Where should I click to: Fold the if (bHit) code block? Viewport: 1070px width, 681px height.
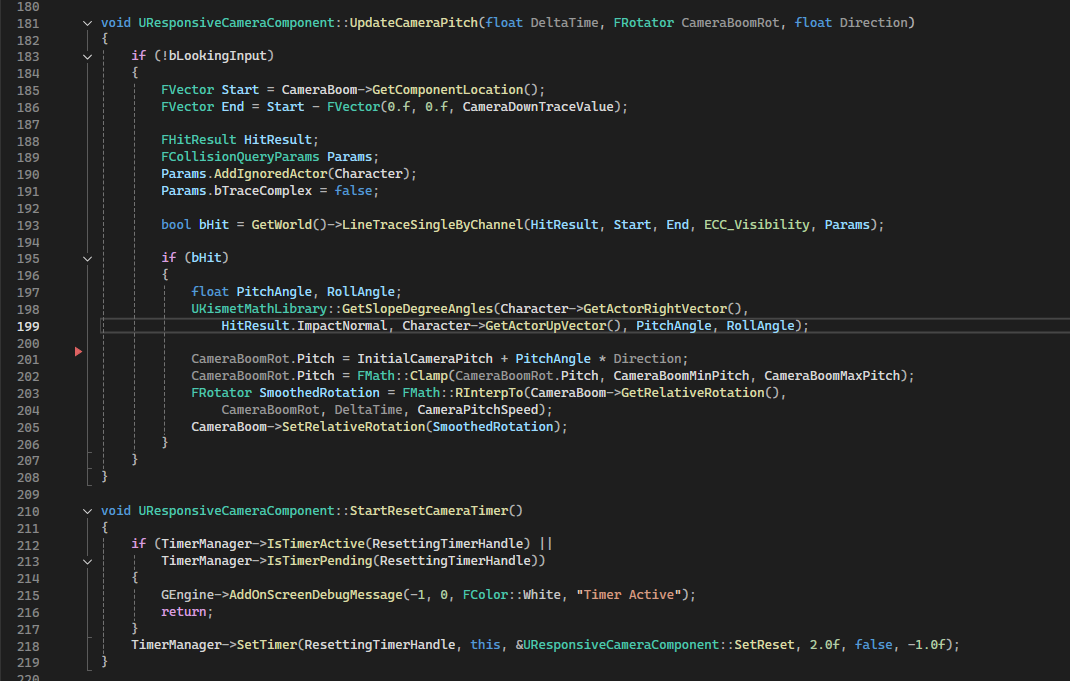click(x=88, y=258)
